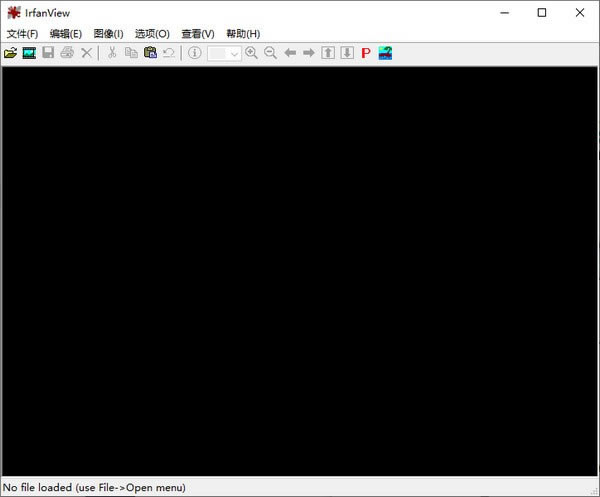The height and width of the screenshot is (497, 600).
Task: Click the Print icon in toolbar
Action: pyautogui.click(x=67, y=53)
